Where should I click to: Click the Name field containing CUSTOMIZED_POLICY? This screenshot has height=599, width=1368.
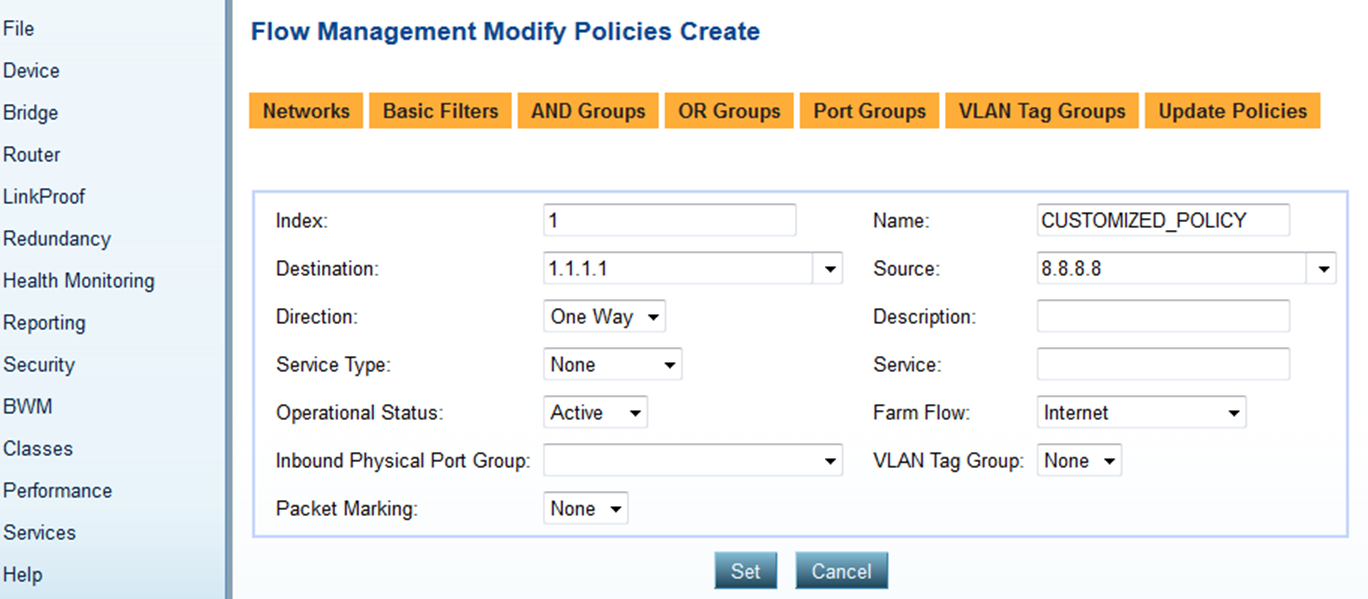tap(1162, 220)
